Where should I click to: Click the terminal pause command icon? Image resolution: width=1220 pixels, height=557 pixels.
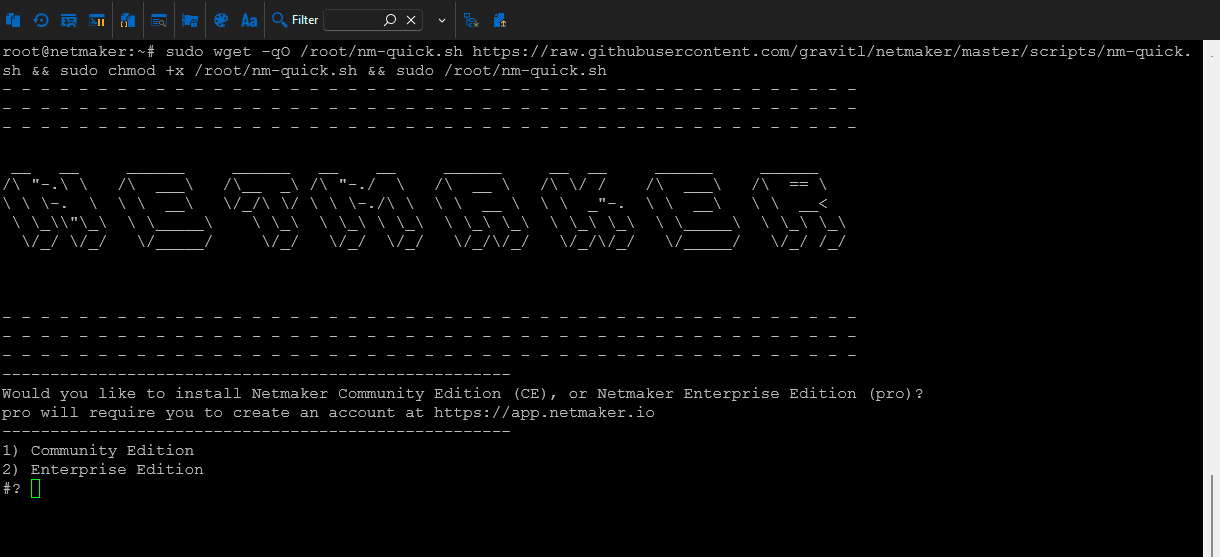(97, 20)
